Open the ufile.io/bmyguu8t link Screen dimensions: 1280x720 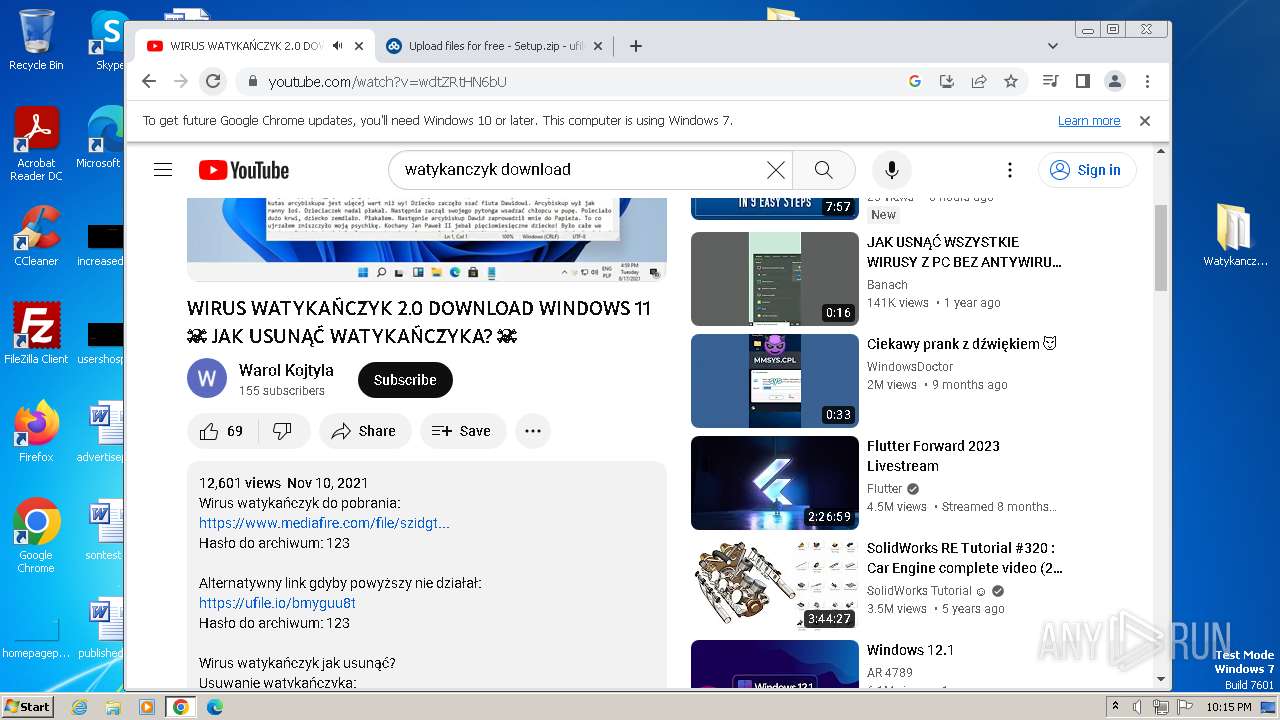tap(277, 603)
